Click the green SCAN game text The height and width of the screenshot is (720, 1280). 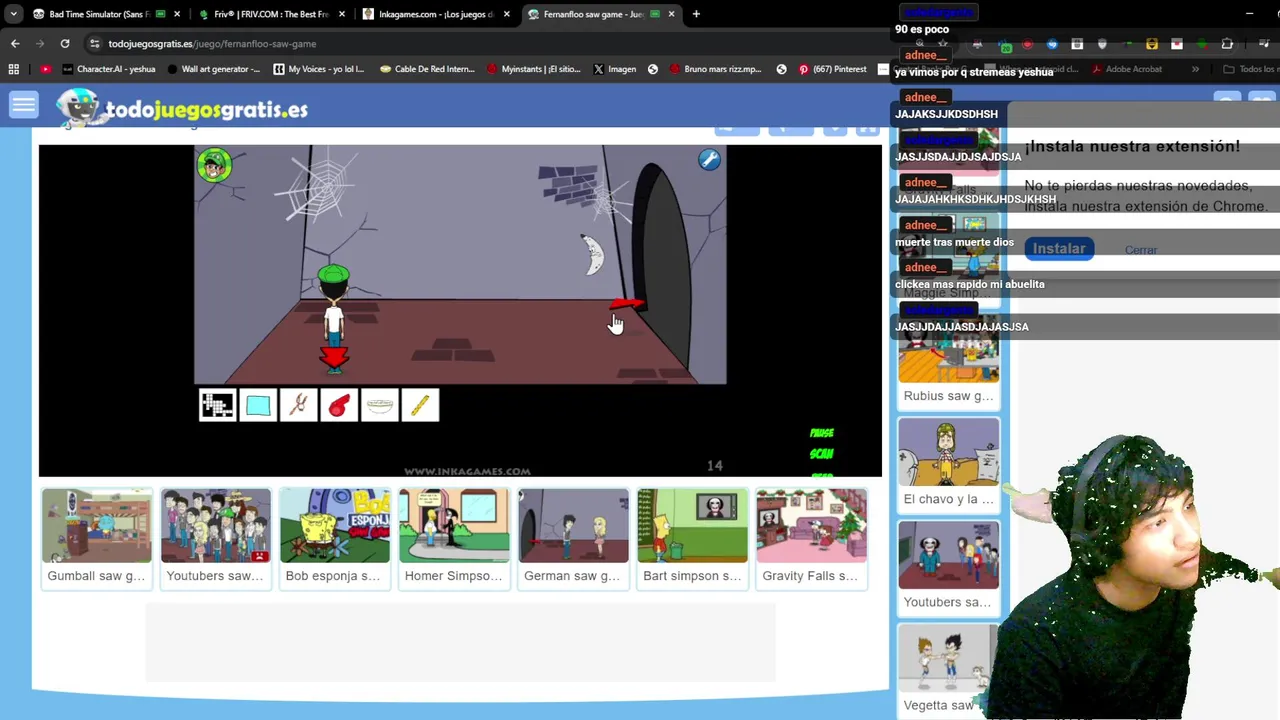tap(822, 453)
